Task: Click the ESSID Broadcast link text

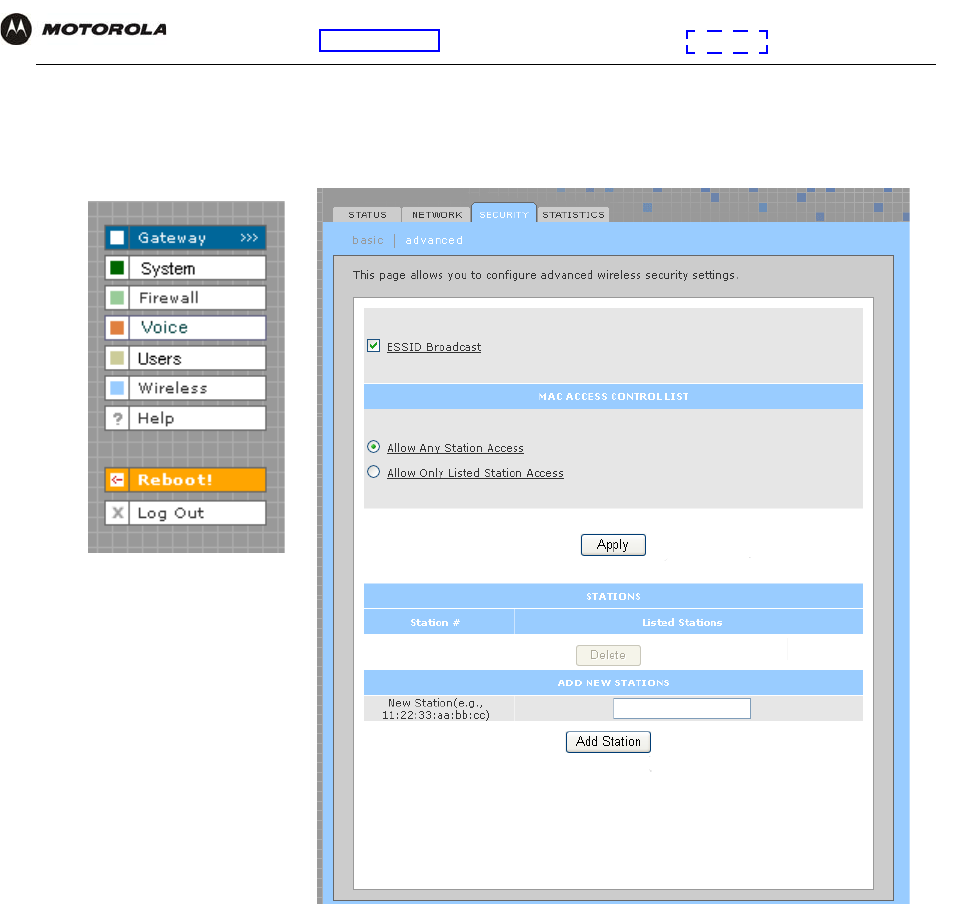Action: (x=434, y=347)
